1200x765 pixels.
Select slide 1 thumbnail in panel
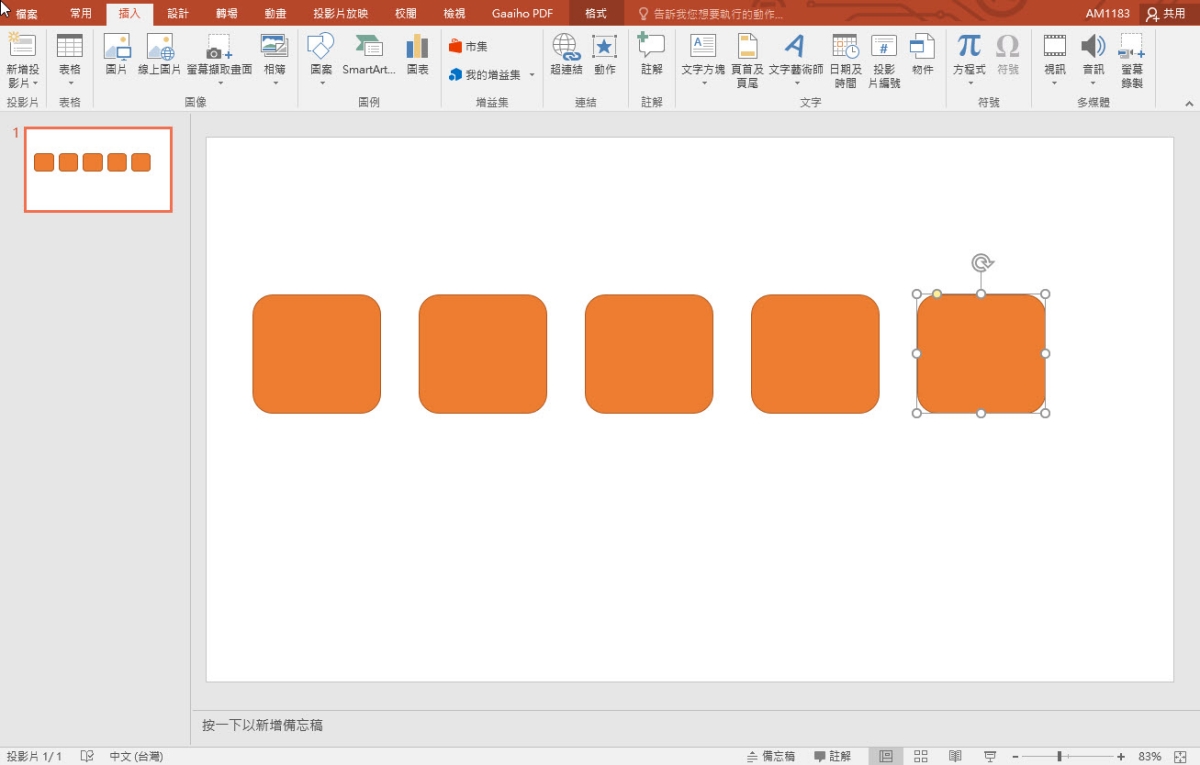click(x=98, y=169)
